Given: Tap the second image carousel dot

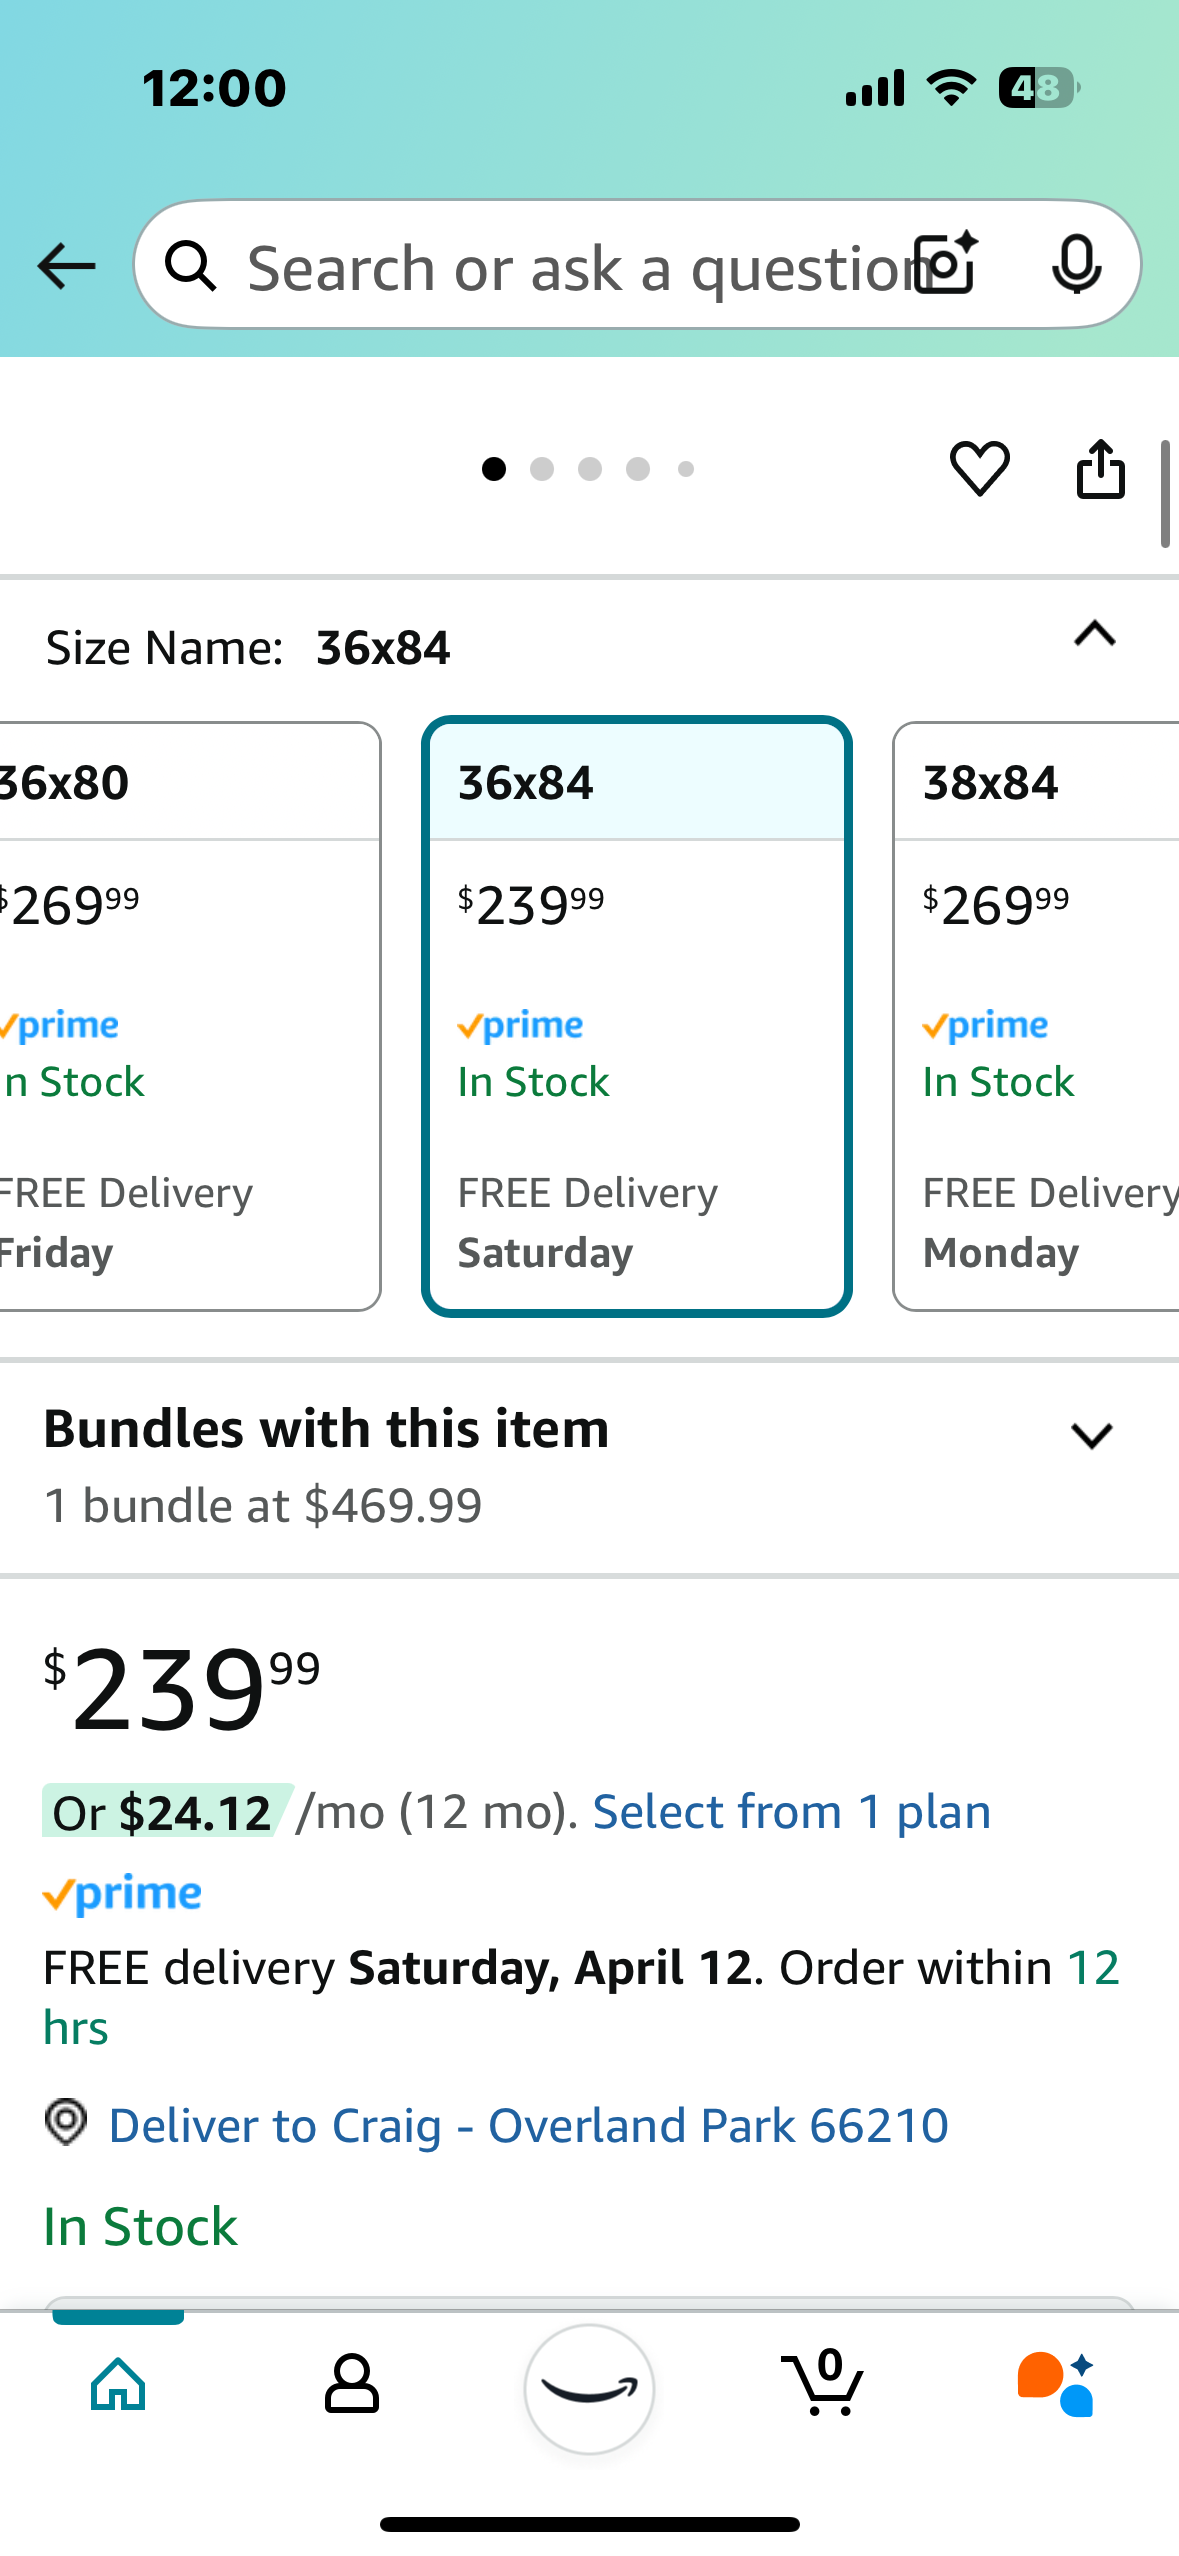Looking at the screenshot, I should (x=542, y=469).
